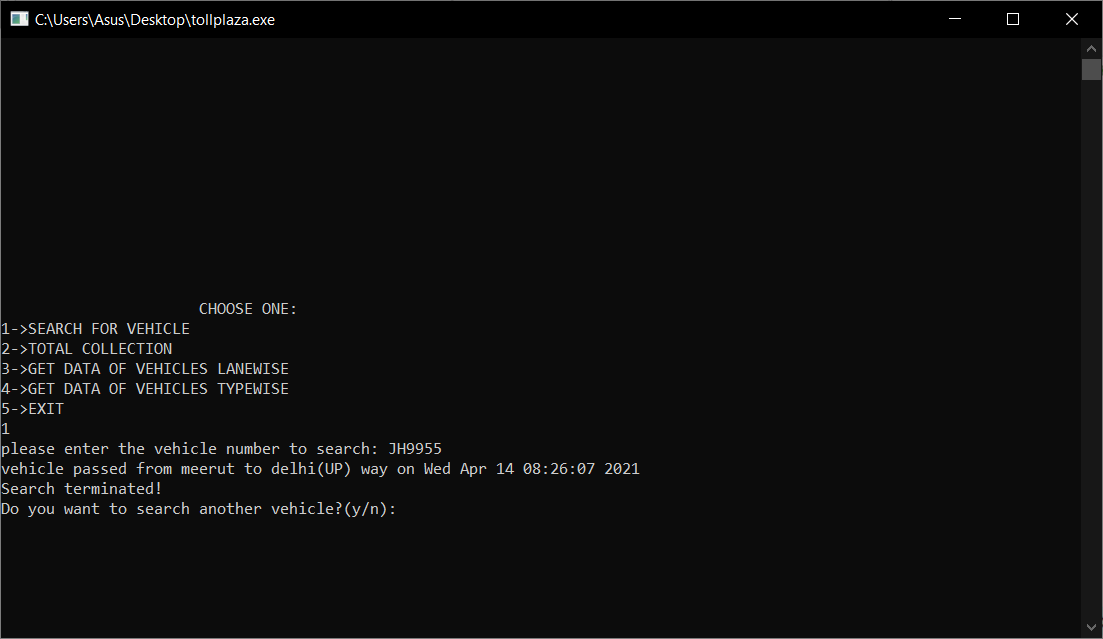Maximize the tollplaza console window
The height and width of the screenshot is (639, 1103).
coord(1013,18)
